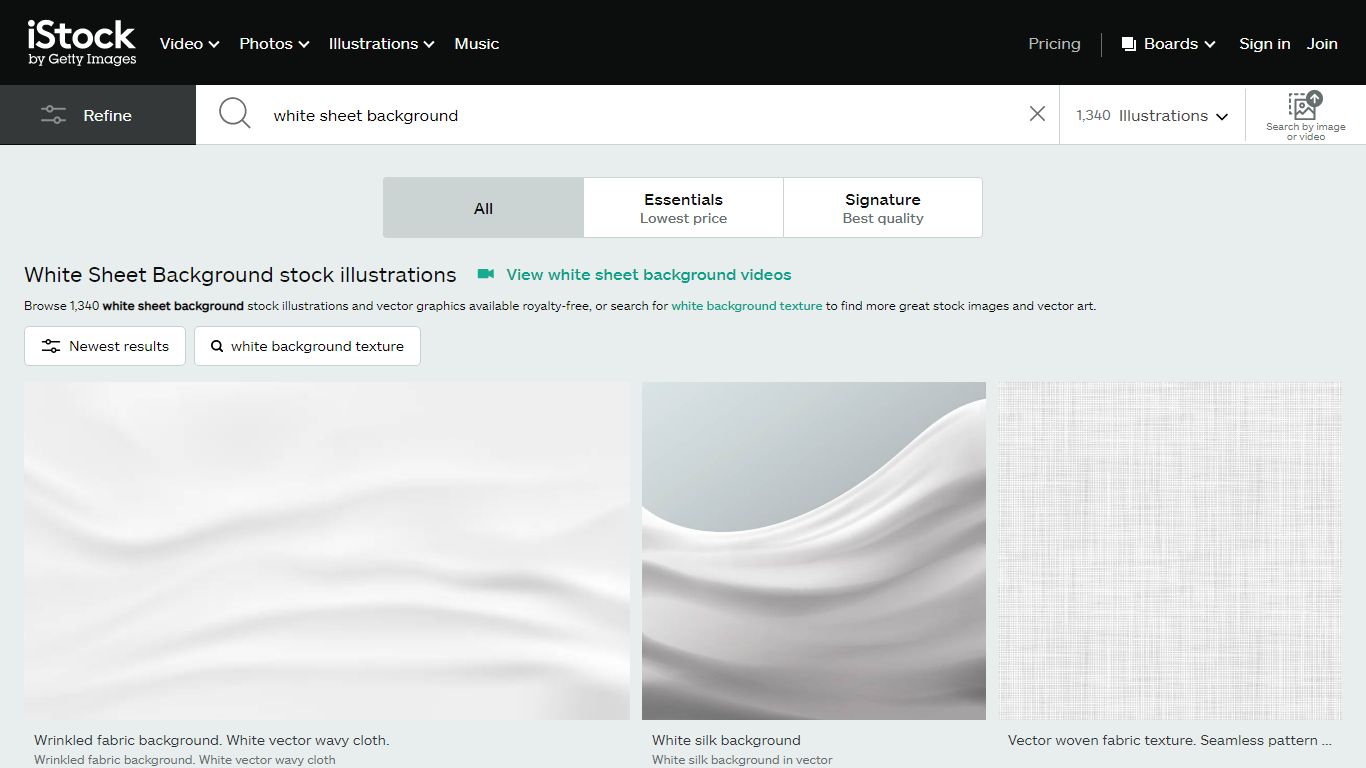Click into the search field text
Viewport: 1366px width, 768px height.
click(x=365, y=115)
